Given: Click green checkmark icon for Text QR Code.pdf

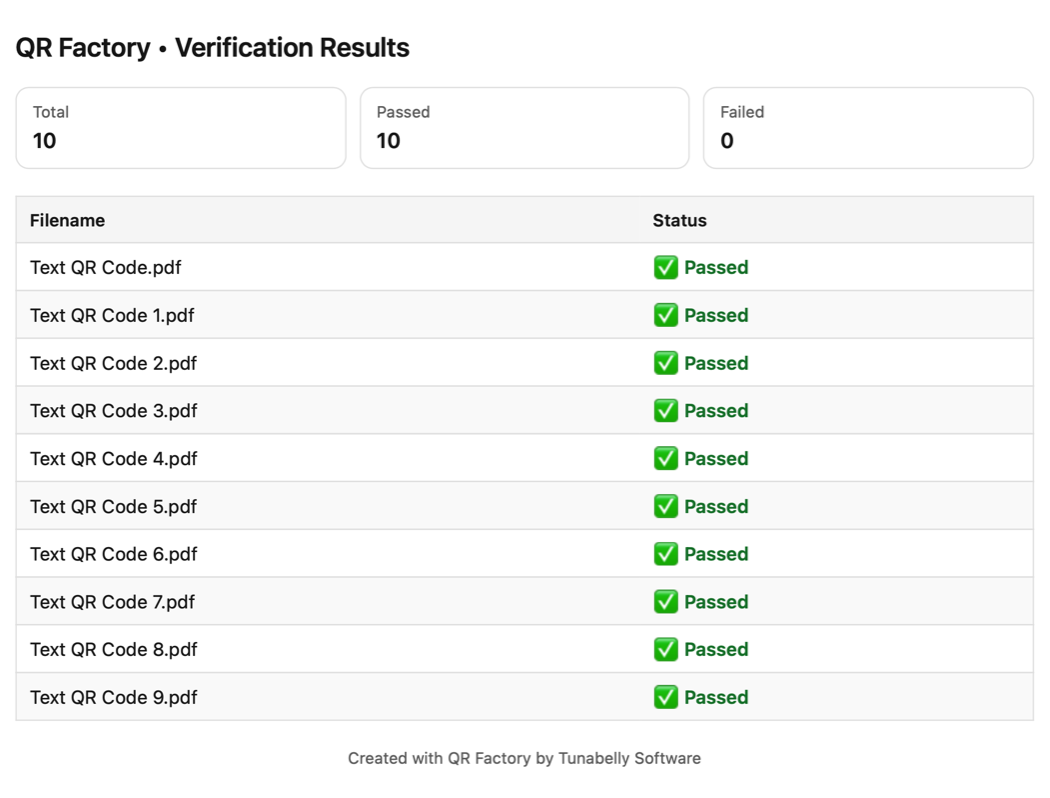Looking at the screenshot, I should click(666, 267).
